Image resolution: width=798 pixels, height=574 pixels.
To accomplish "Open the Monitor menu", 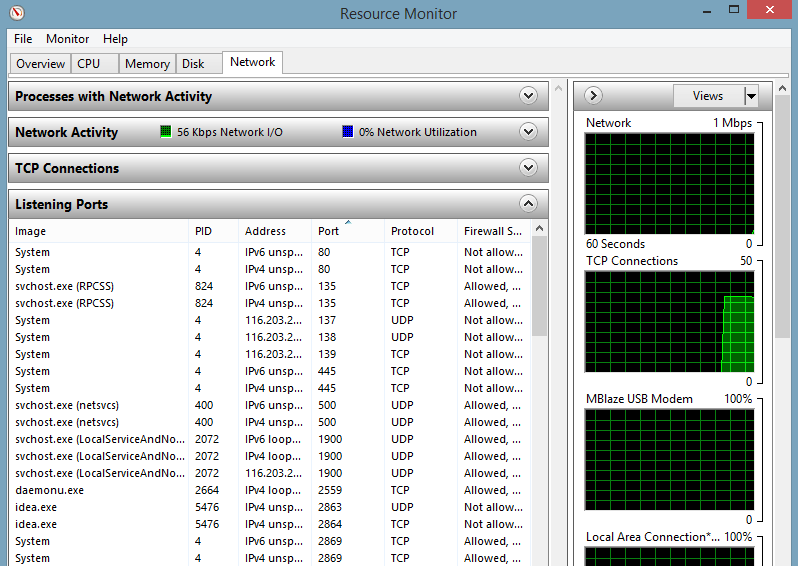I will point(67,39).
